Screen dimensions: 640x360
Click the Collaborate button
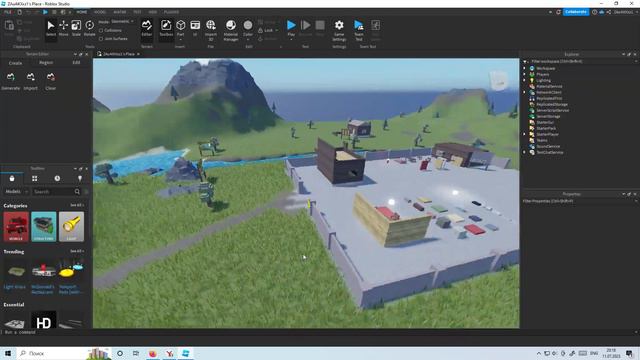[x=576, y=12]
